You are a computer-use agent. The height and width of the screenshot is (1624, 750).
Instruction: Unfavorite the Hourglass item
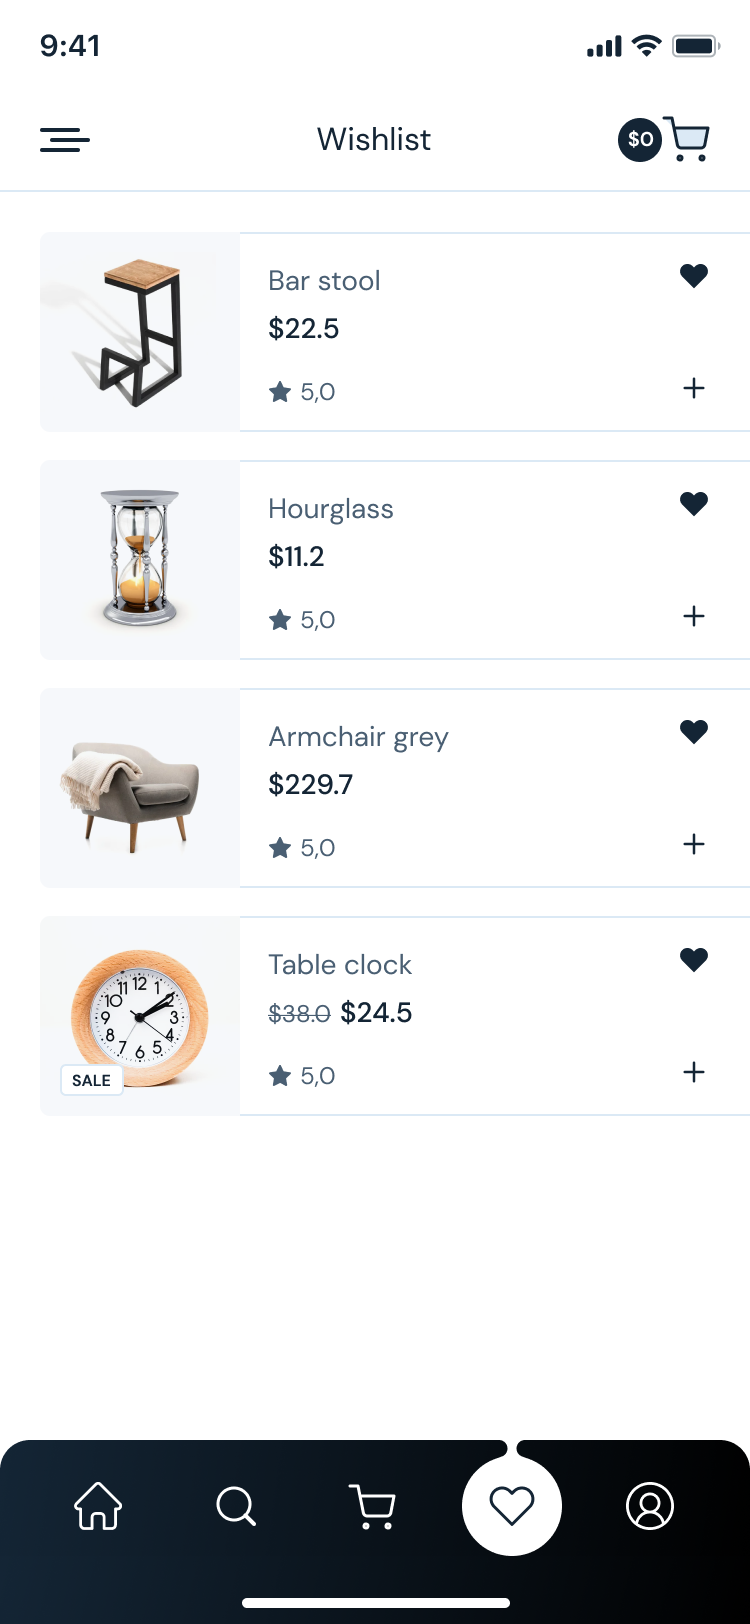[694, 503]
